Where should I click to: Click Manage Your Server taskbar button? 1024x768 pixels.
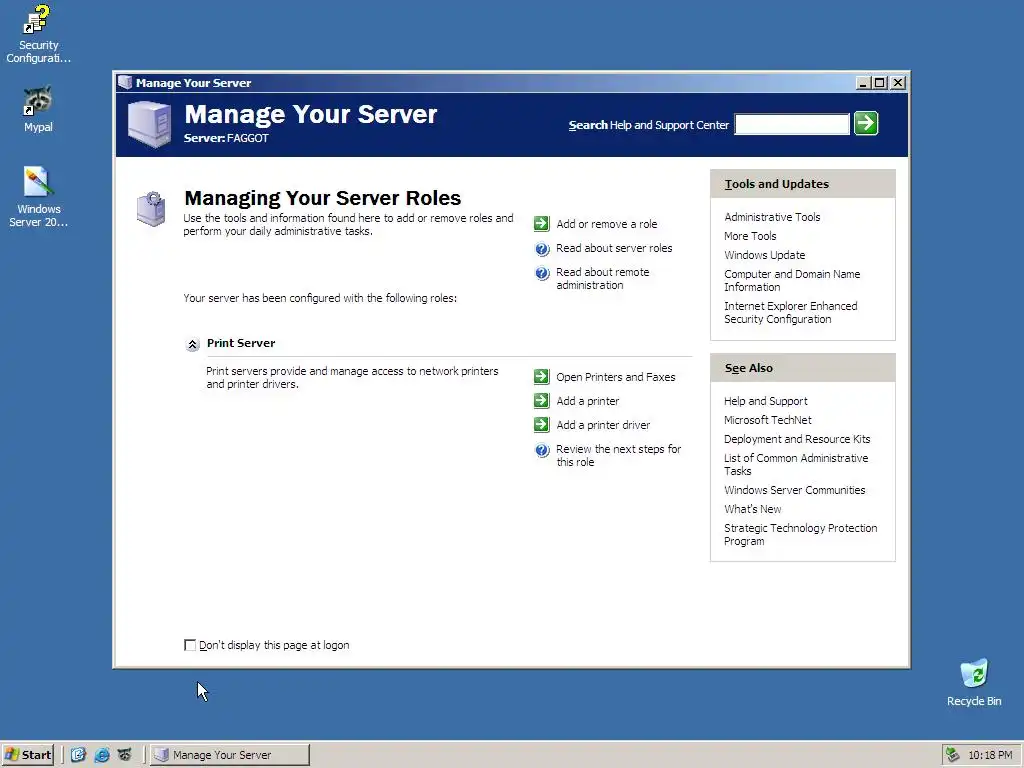(230, 755)
